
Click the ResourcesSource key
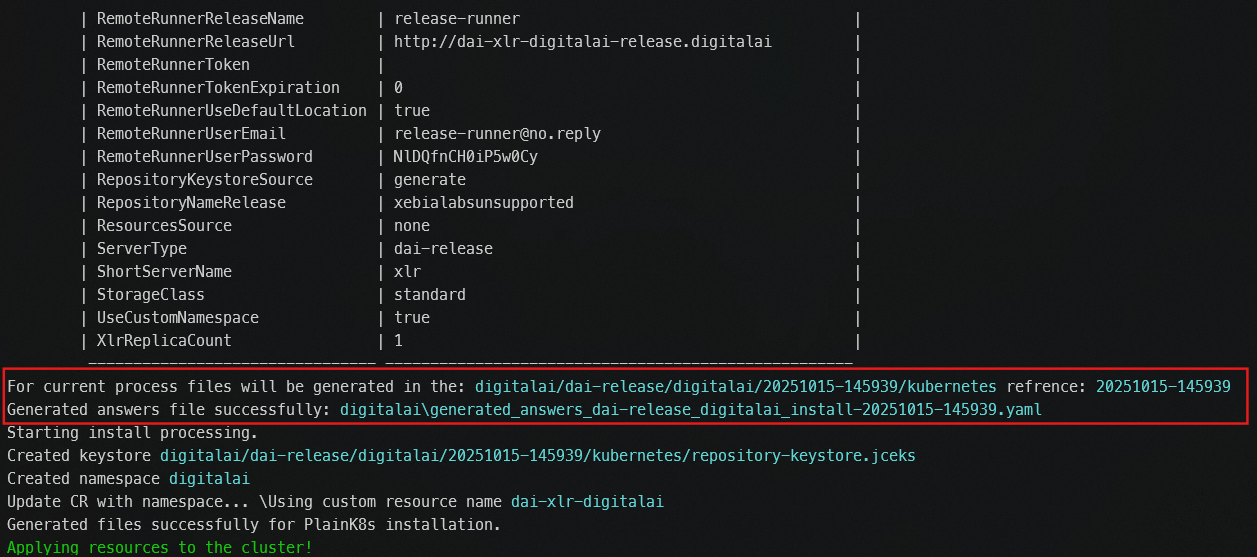[164, 226]
